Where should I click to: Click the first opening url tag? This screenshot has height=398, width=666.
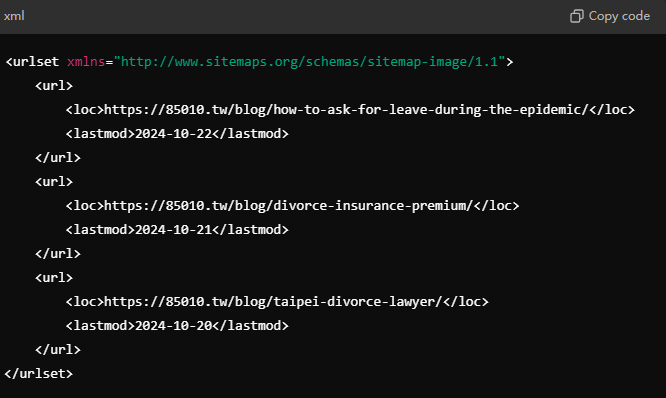click(x=54, y=86)
